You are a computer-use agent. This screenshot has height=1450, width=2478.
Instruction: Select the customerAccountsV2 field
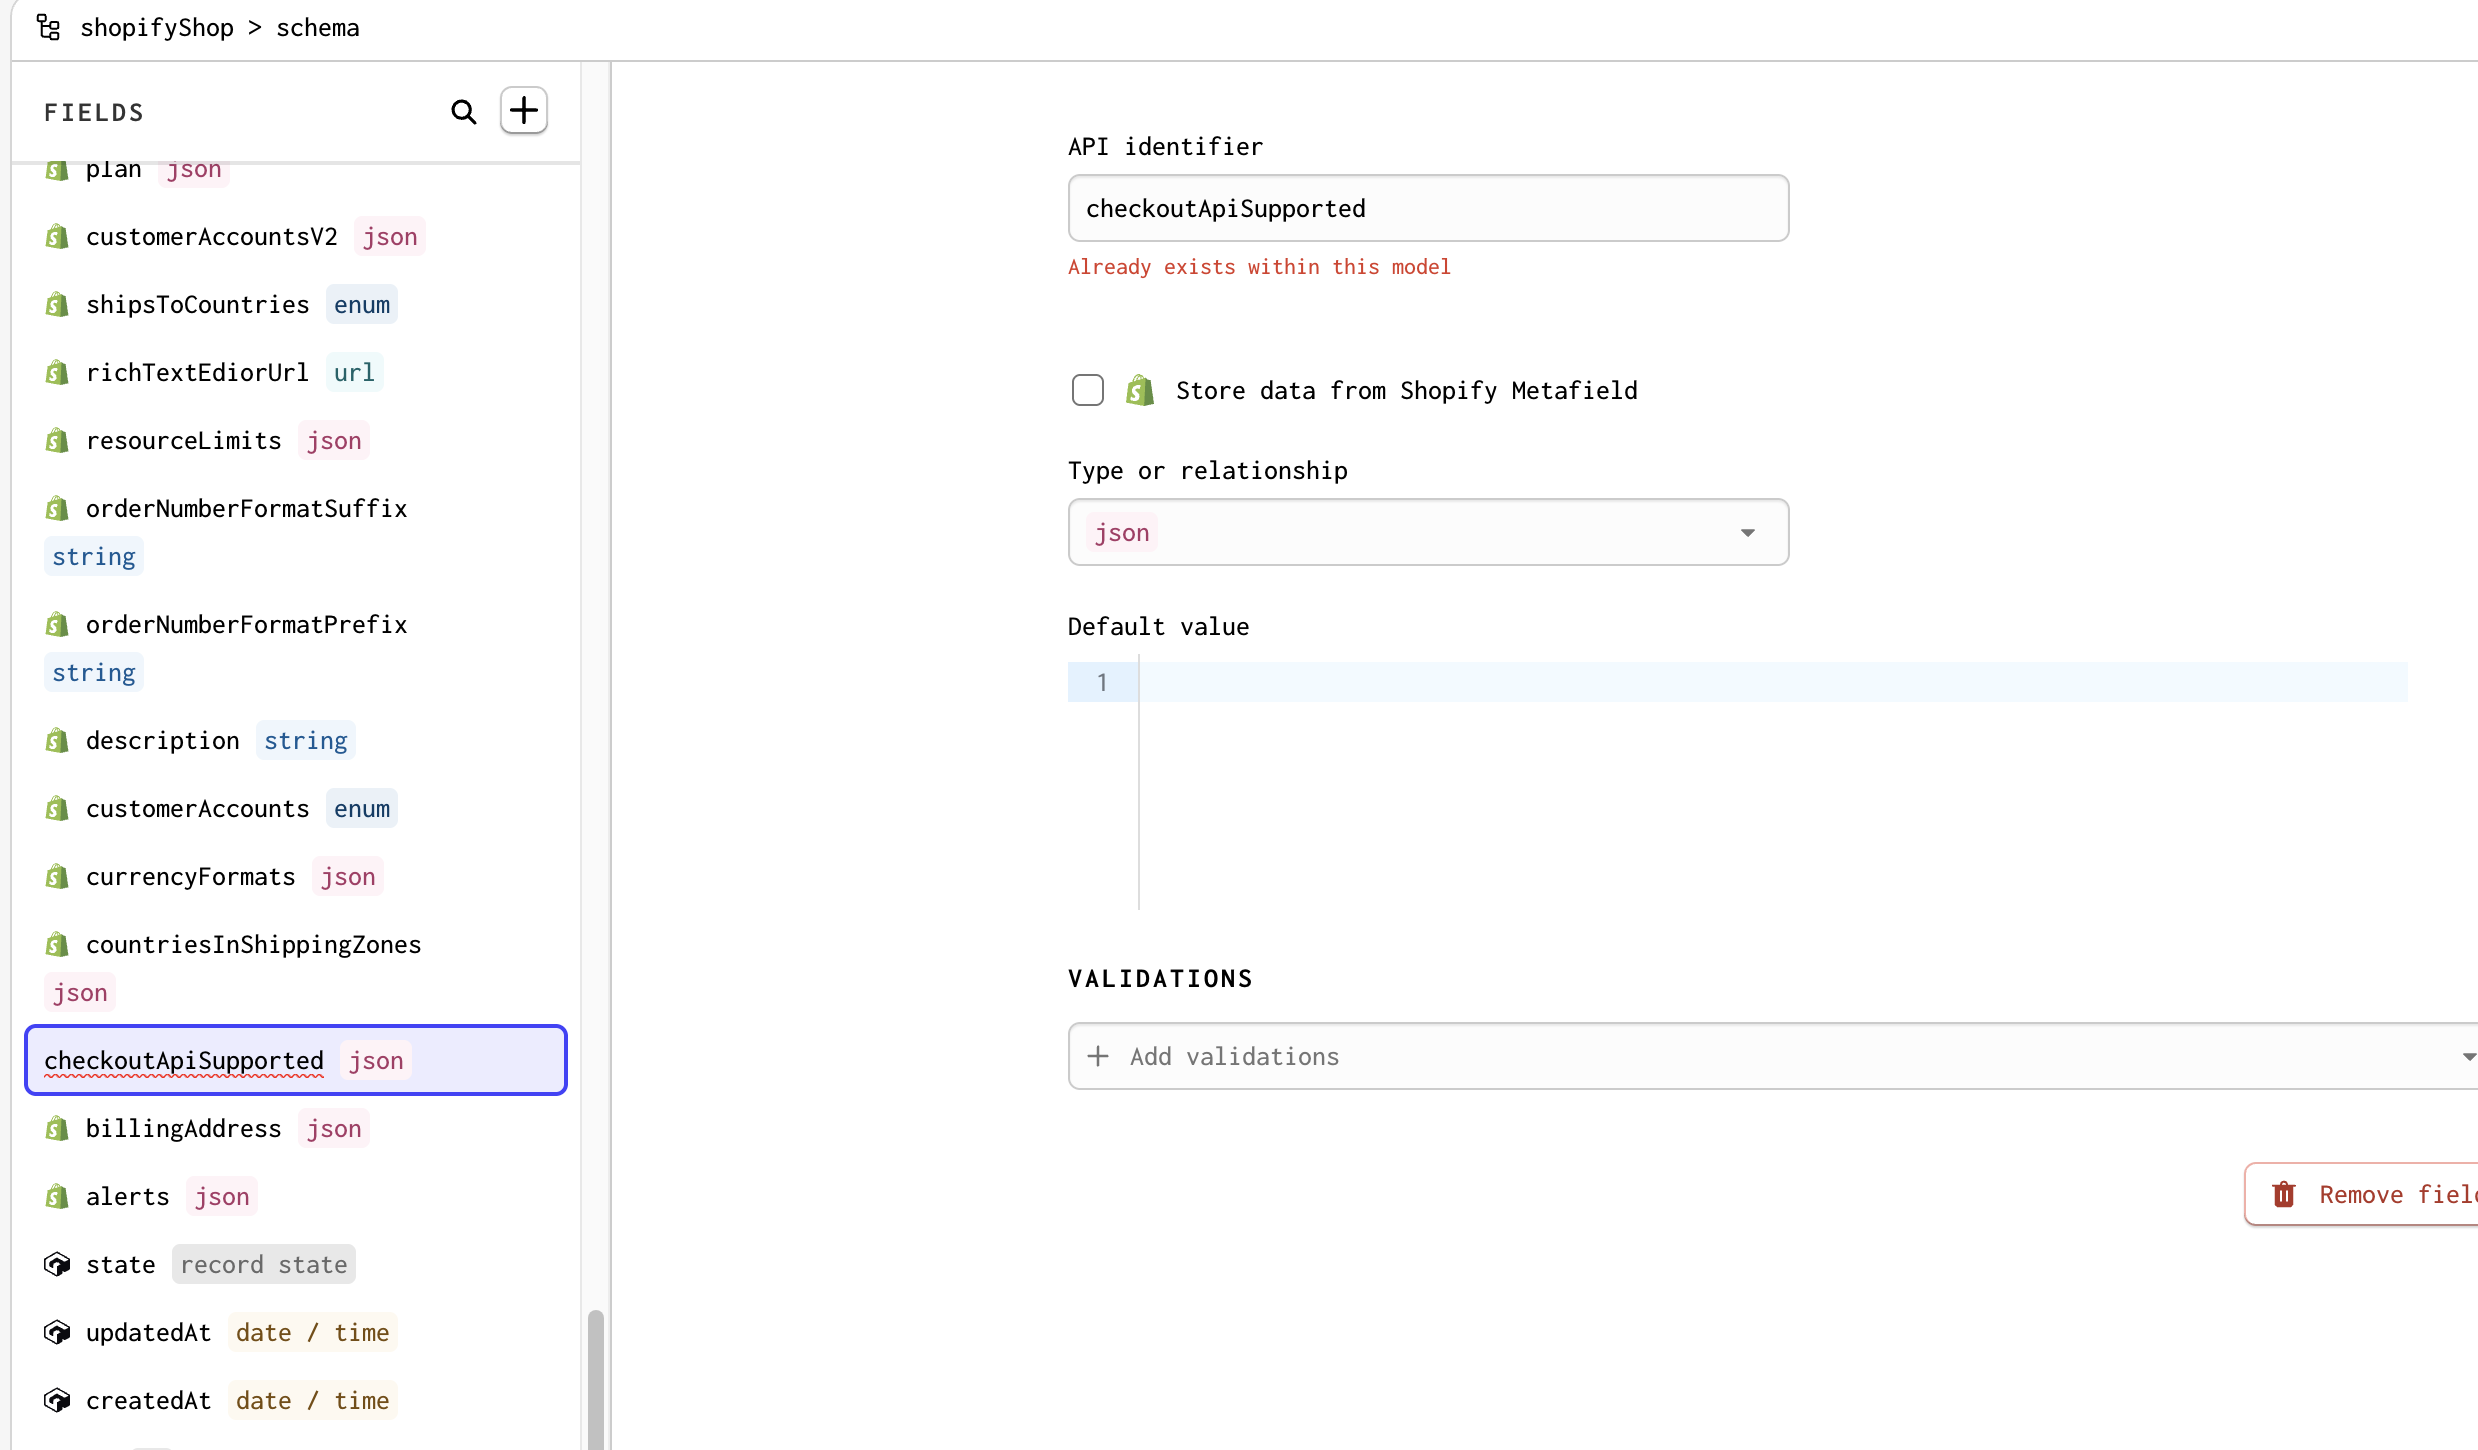point(296,237)
